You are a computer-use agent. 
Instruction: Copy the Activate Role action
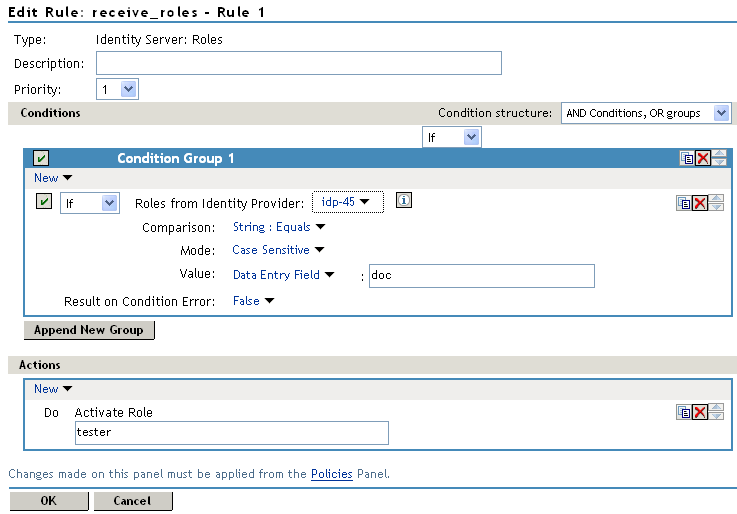click(x=684, y=412)
